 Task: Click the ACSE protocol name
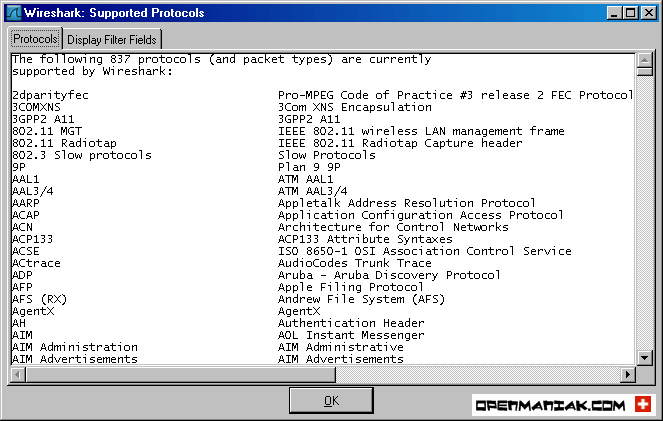pyautogui.click(x=26, y=251)
